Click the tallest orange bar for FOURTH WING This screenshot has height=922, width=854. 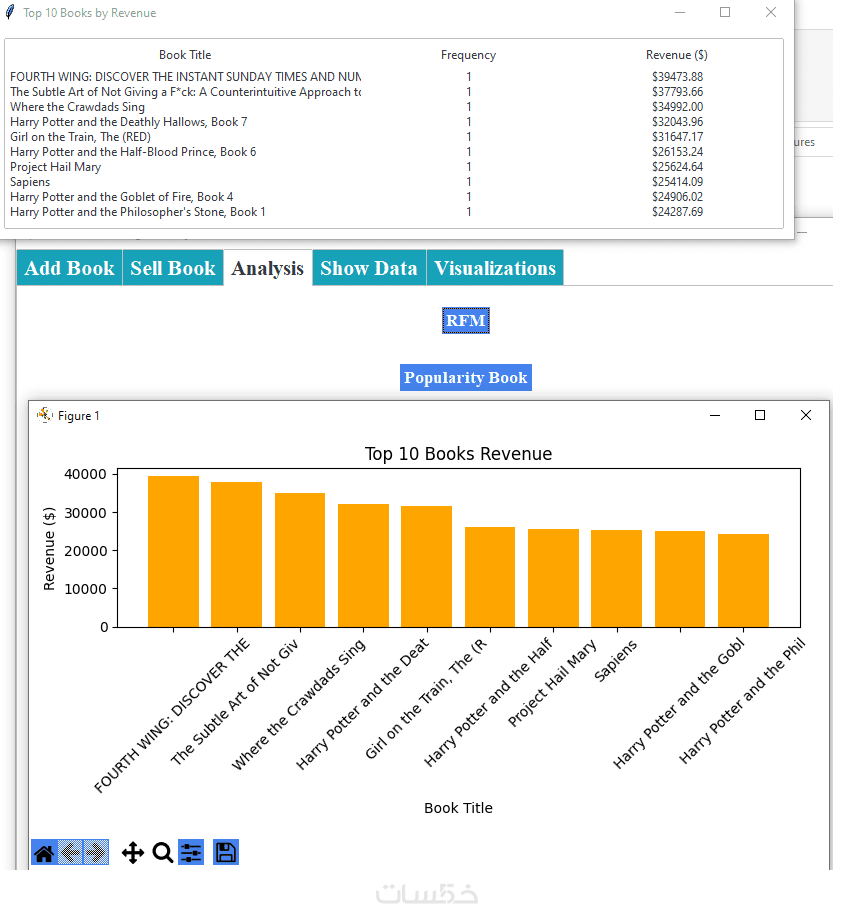(x=174, y=552)
